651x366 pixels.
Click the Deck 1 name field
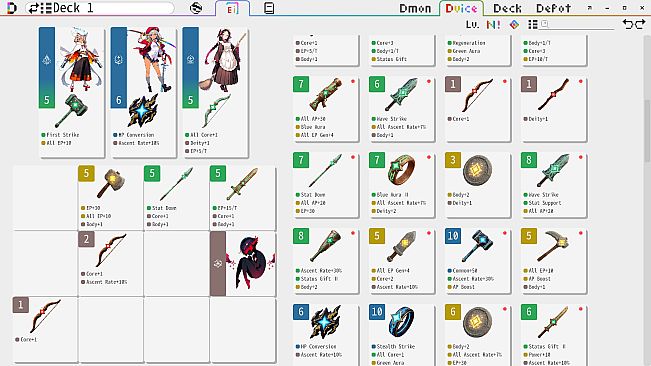pyautogui.click(x=112, y=8)
